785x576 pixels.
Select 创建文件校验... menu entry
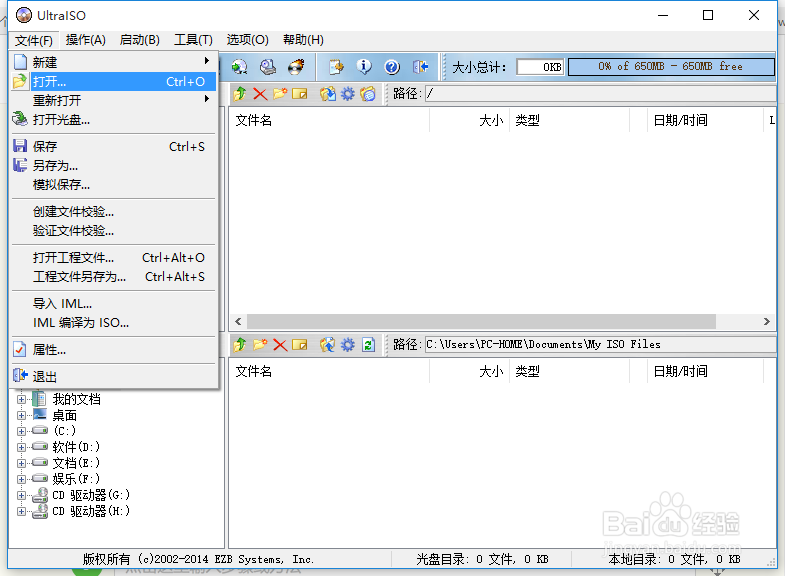coord(114,212)
